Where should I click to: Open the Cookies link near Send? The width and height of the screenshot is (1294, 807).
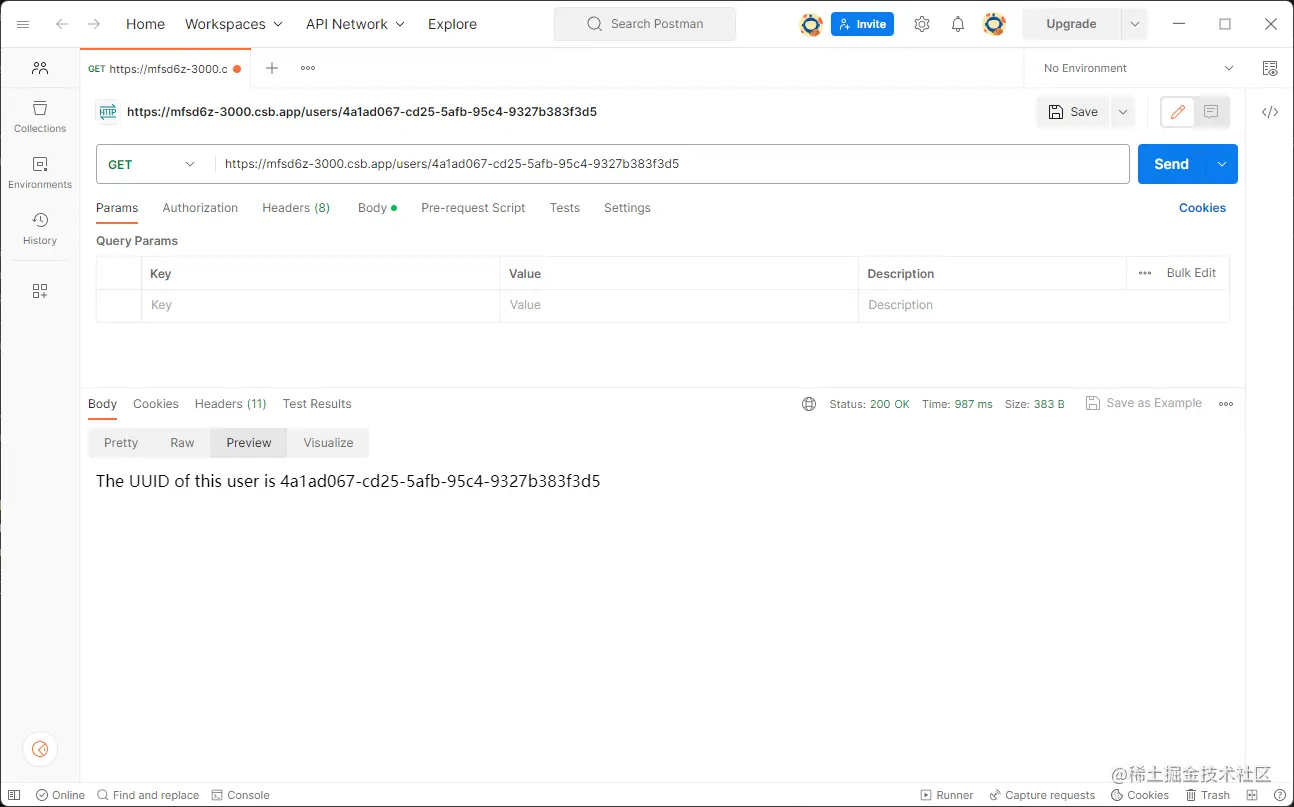pos(1202,208)
